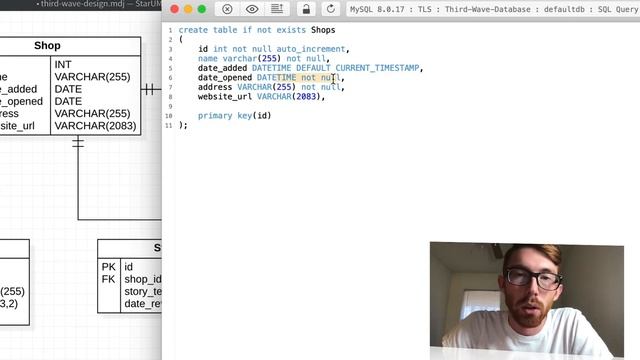The height and width of the screenshot is (360, 640).
Task: Click the webcam video overlay
Action: (x=527, y=300)
